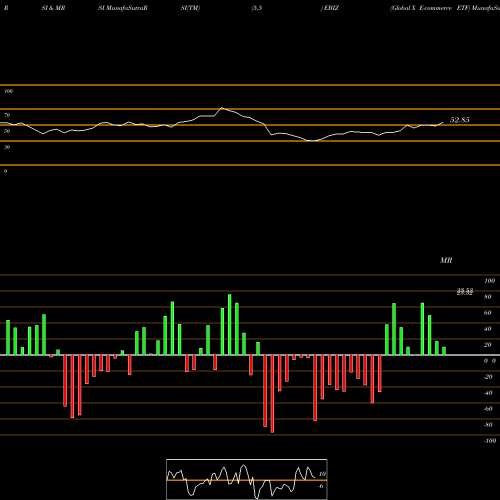Click the MR axis label 20
The image size is (500, 500).
tap(488, 345)
